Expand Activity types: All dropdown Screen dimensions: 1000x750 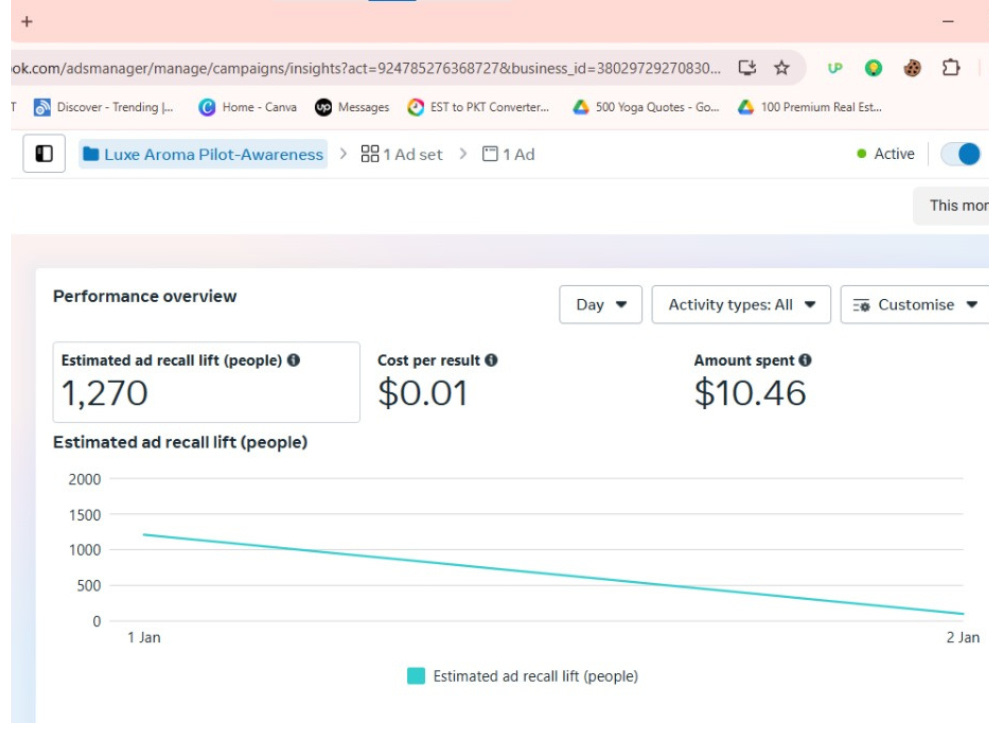click(741, 305)
